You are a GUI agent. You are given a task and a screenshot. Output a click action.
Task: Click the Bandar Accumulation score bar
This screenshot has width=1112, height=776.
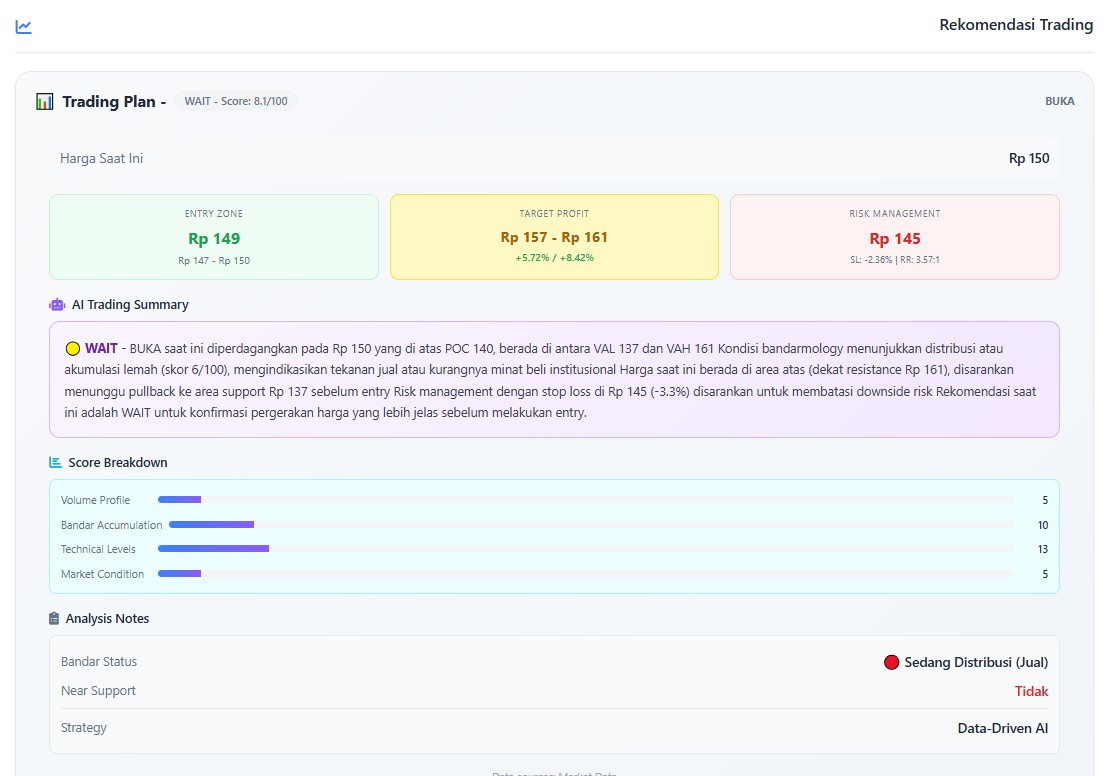tap(590, 525)
